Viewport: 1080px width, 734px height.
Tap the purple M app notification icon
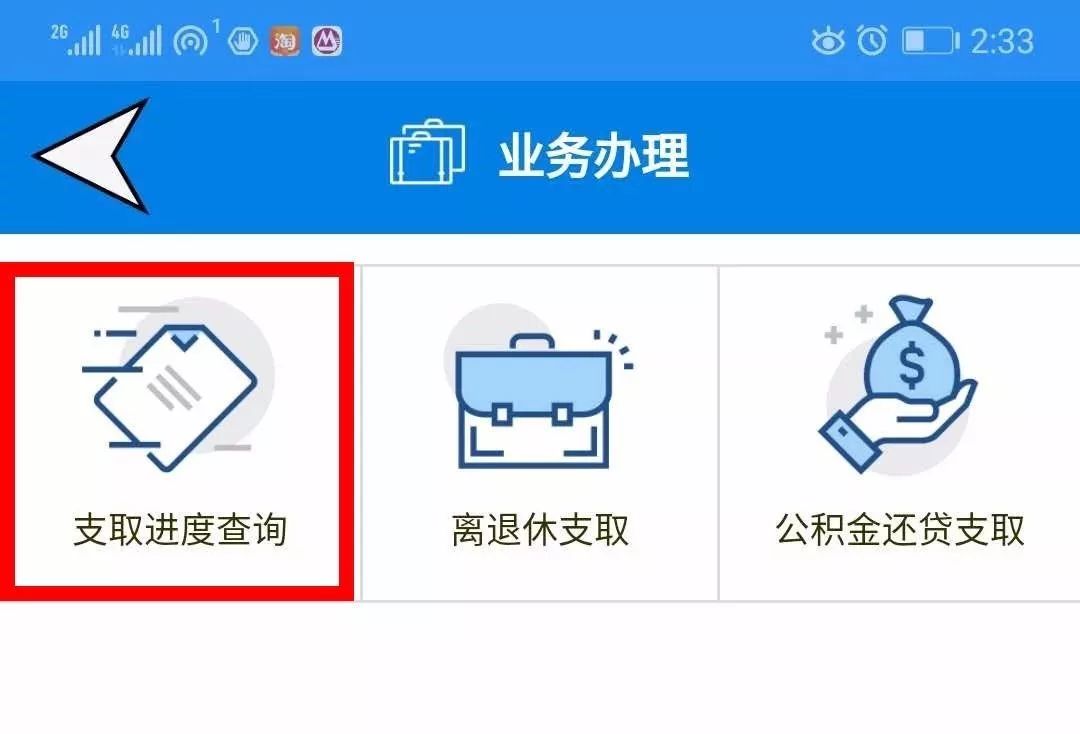tap(327, 41)
